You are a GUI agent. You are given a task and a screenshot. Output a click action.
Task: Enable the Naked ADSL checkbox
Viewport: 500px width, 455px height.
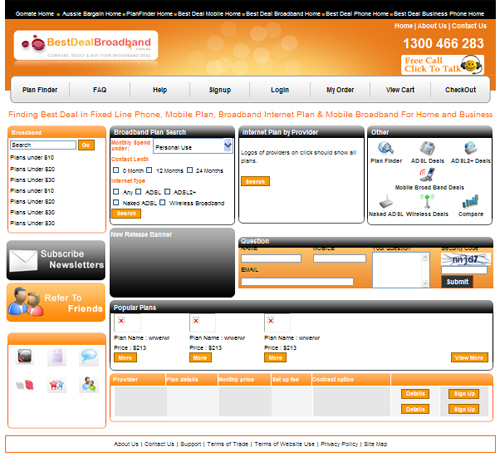coord(116,202)
